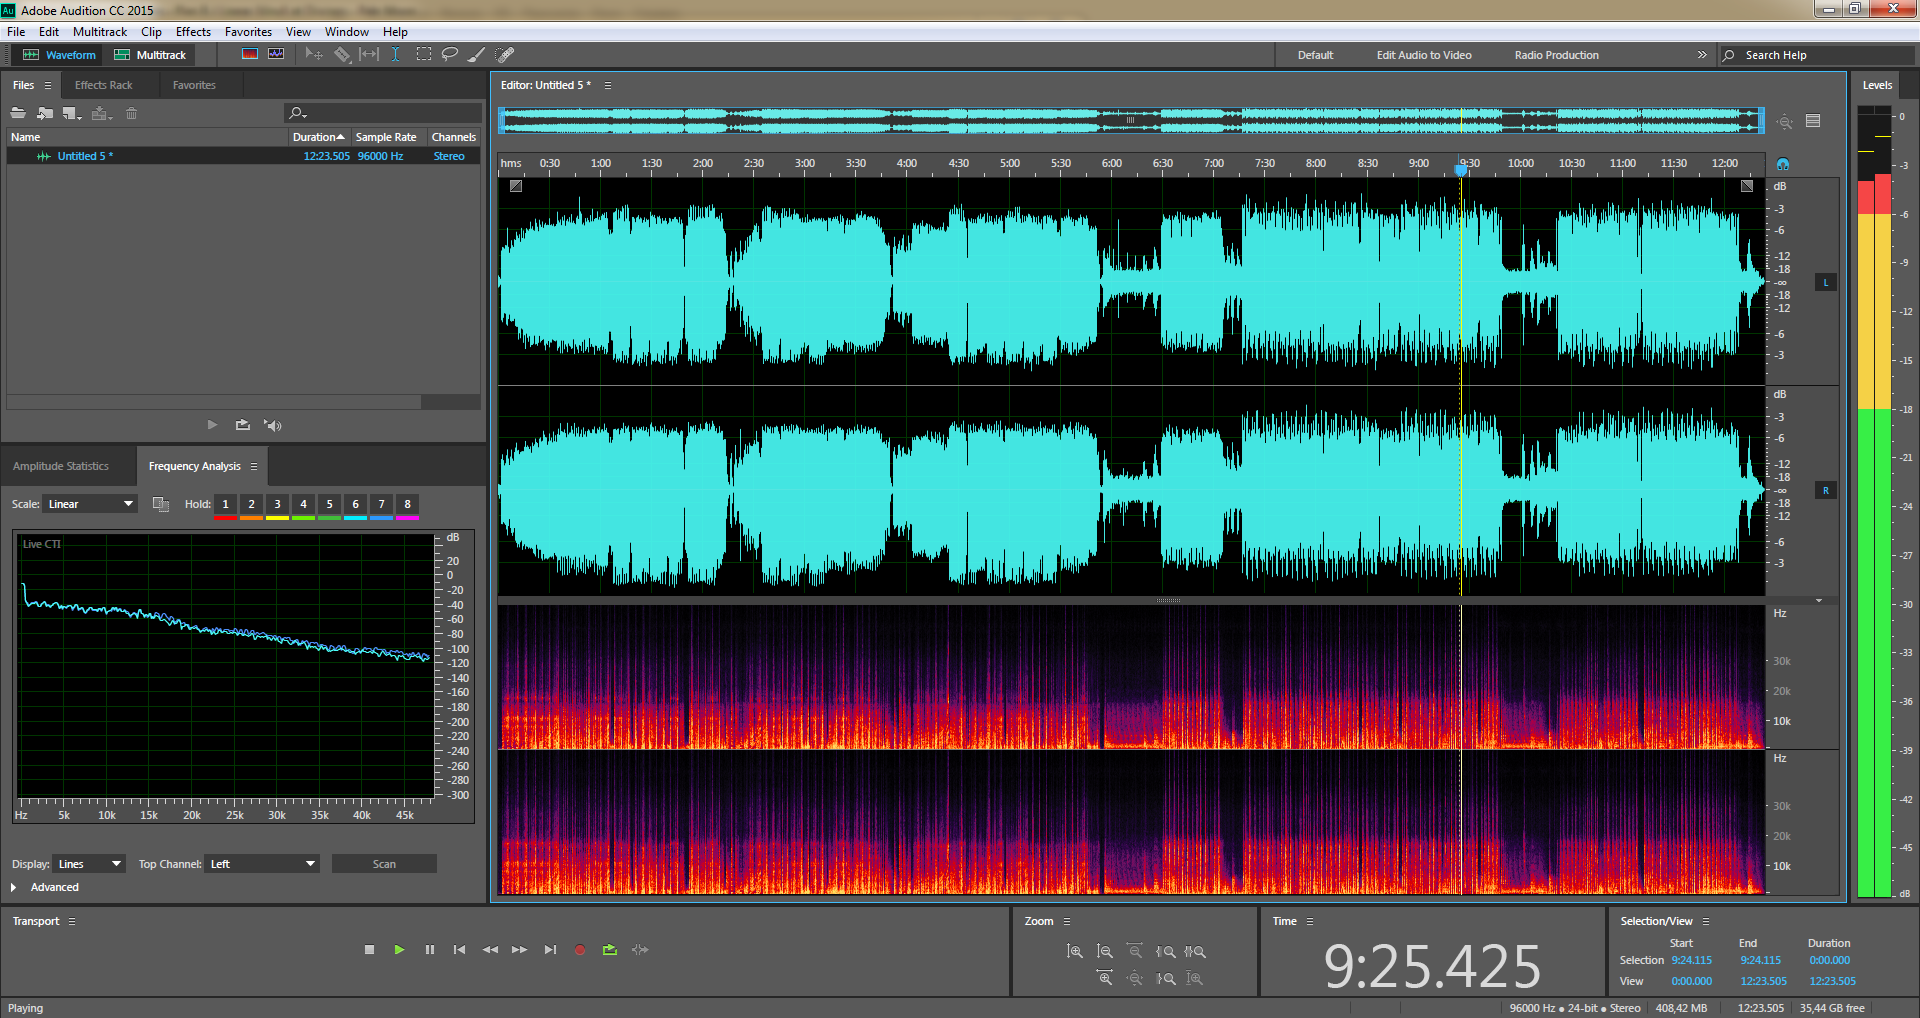Switch to the Amplitude Statistics tab

[61, 466]
